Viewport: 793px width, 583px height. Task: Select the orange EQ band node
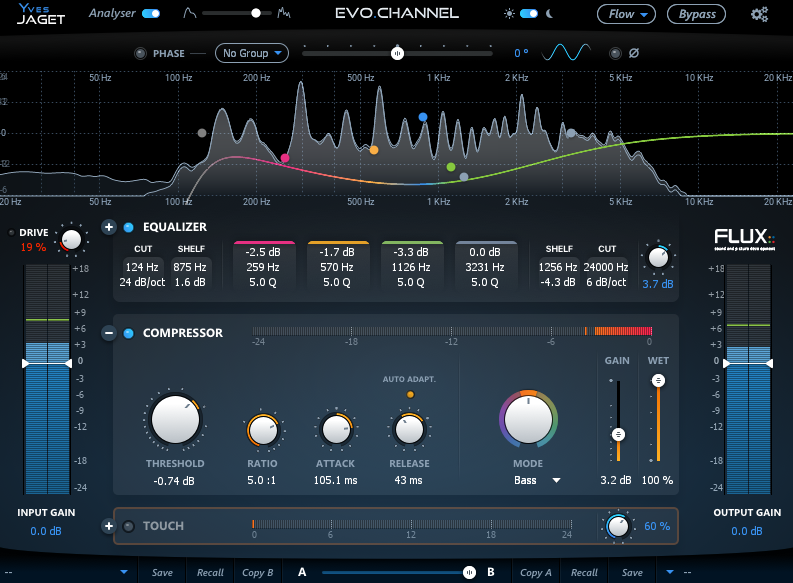pyautogui.click(x=374, y=150)
